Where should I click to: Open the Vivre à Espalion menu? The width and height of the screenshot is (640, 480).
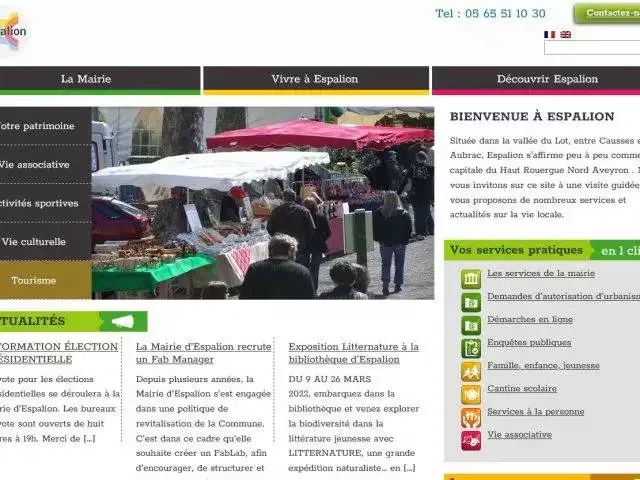pyautogui.click(x=315, y=79)
